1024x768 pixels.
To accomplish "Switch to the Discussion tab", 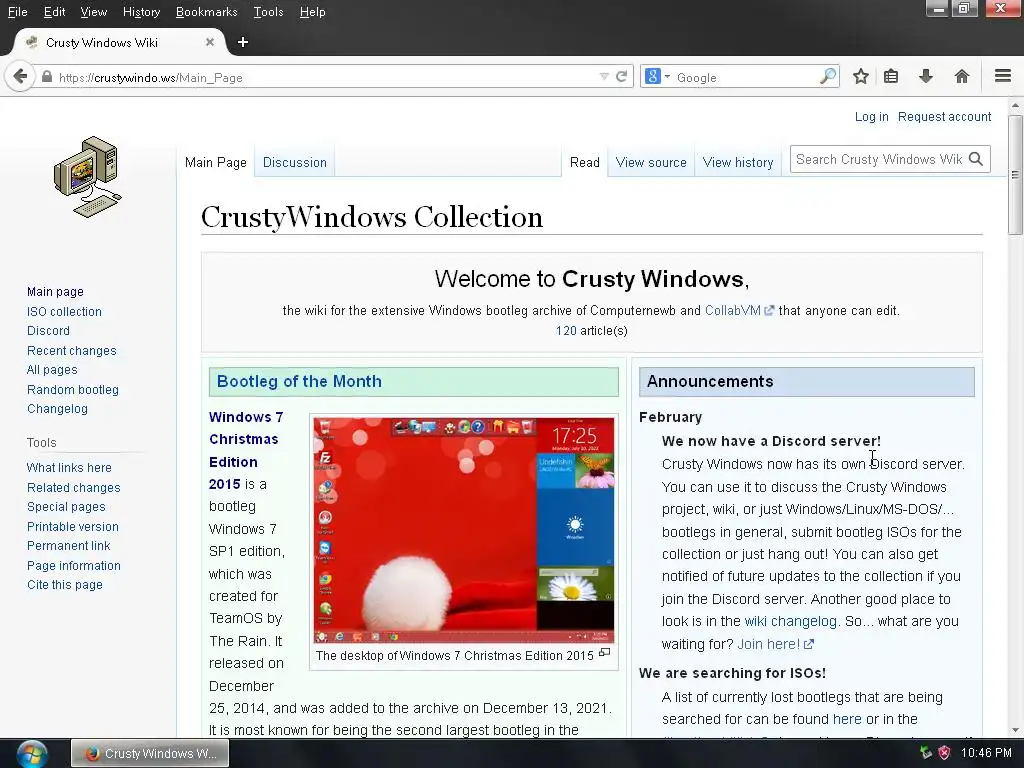I will tap(295, 163).
